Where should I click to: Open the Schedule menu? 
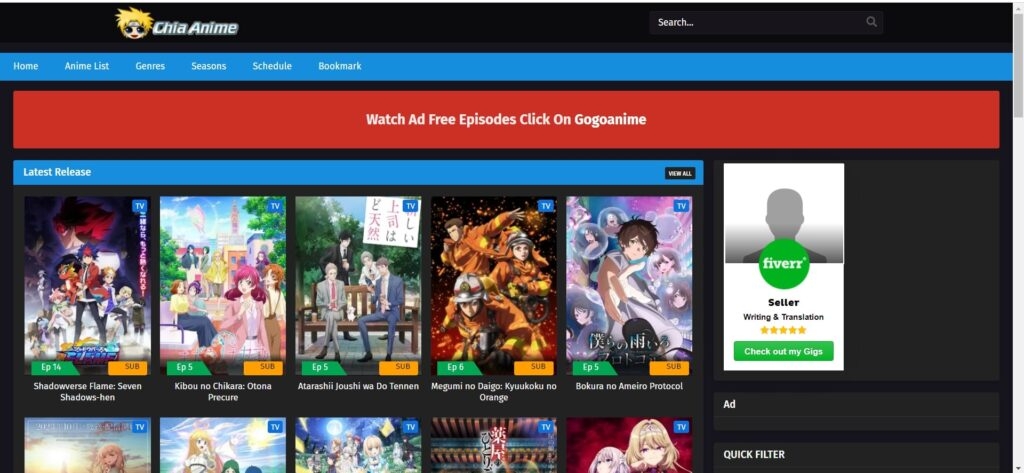[x=272, y=66]
